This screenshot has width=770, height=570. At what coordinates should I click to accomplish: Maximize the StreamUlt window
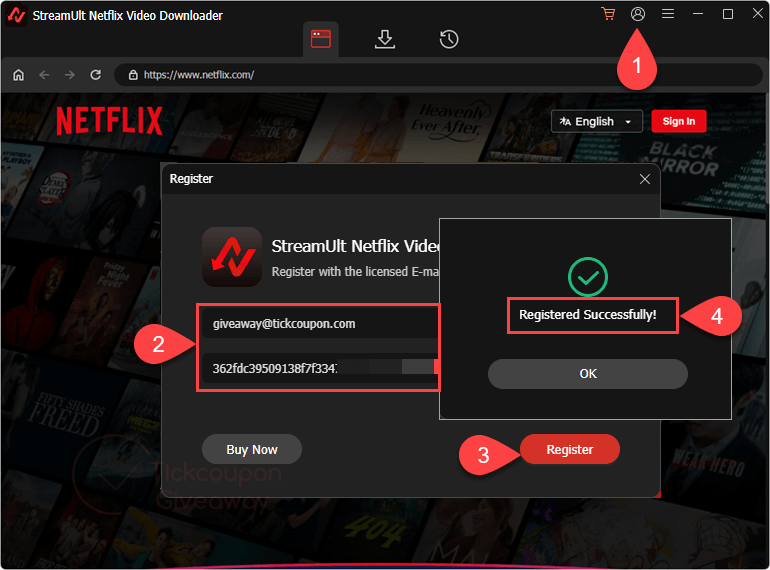point(728,14)
